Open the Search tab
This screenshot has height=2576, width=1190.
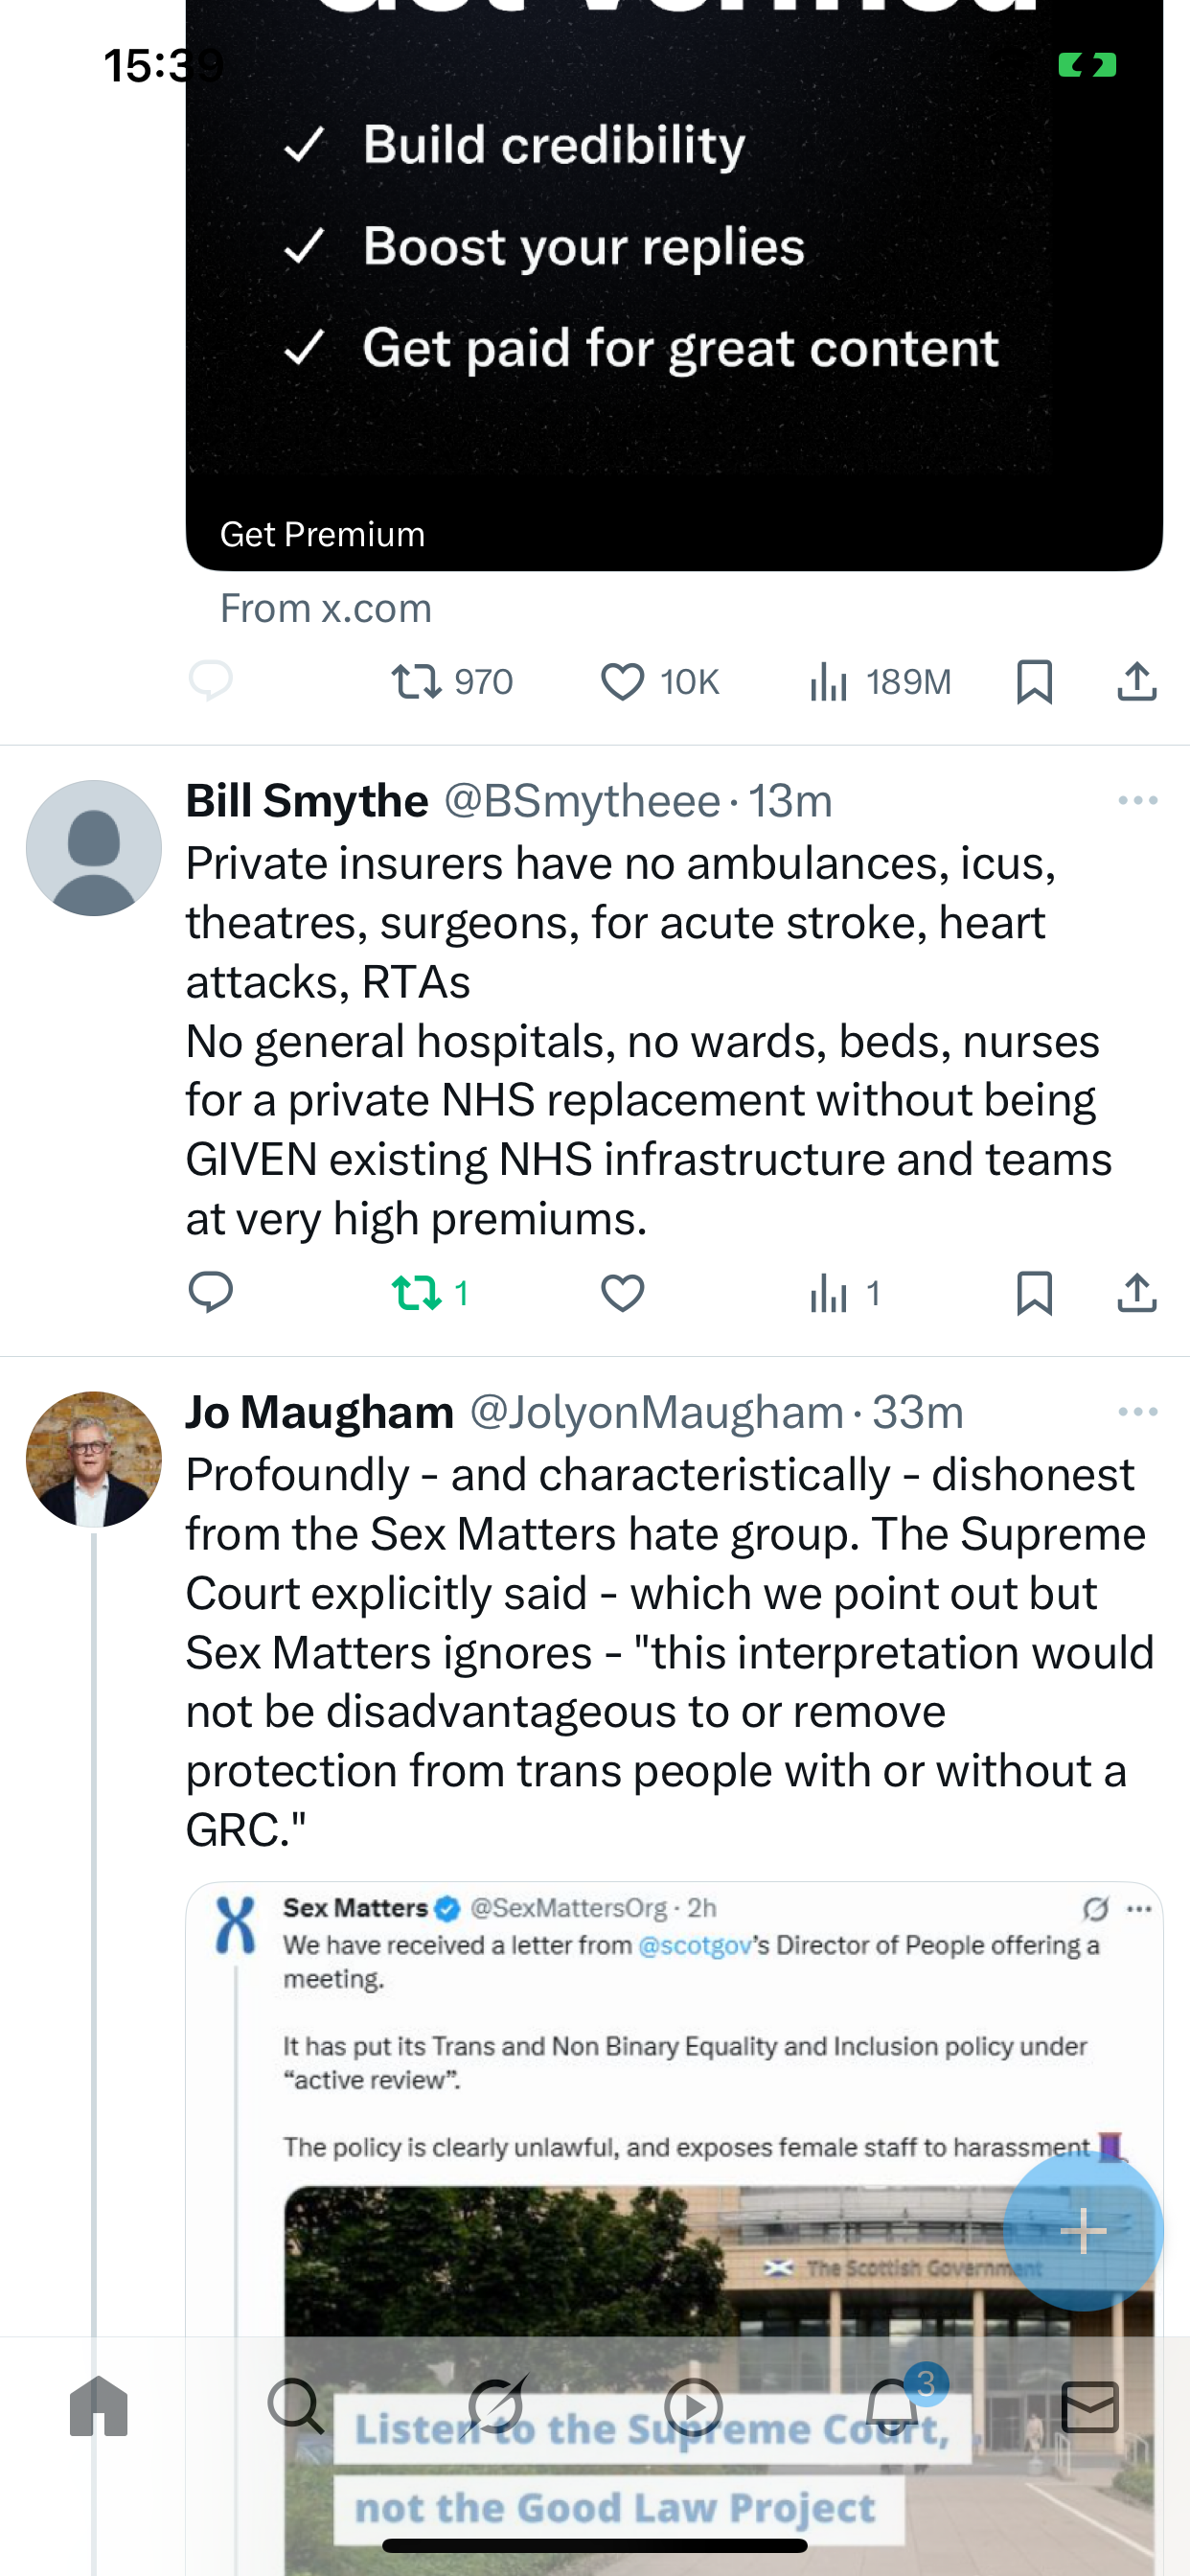pyautogui.click(x=296, y=2407)
